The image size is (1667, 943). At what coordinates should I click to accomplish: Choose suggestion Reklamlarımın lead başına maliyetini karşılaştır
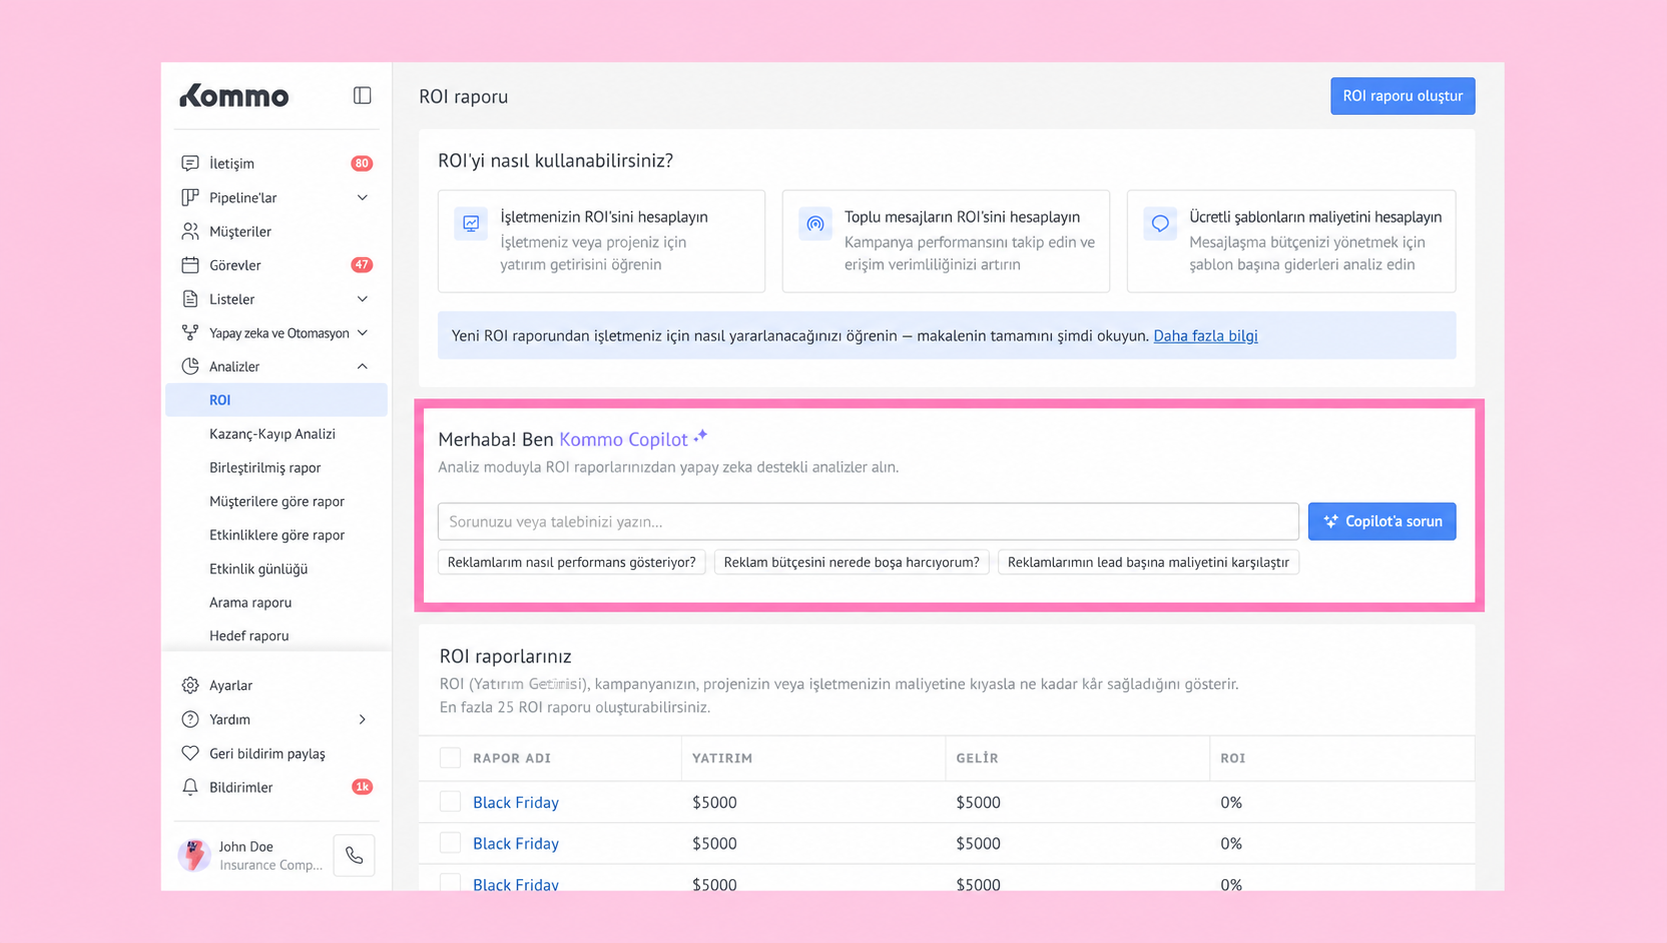point(1148,562)
